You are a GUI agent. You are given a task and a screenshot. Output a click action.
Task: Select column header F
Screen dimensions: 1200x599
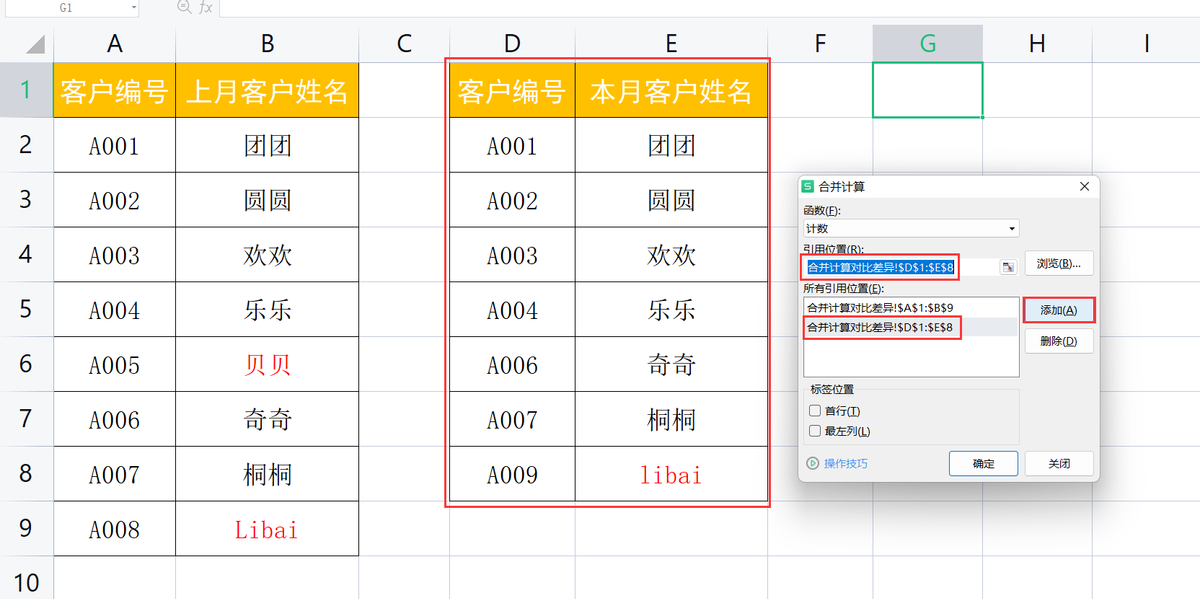click(x=820, y=44)
